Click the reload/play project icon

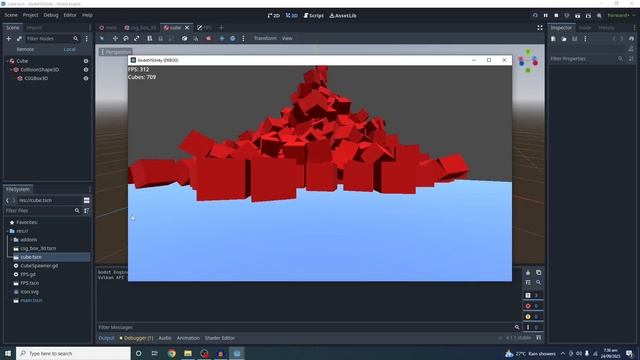click(535, 16)
